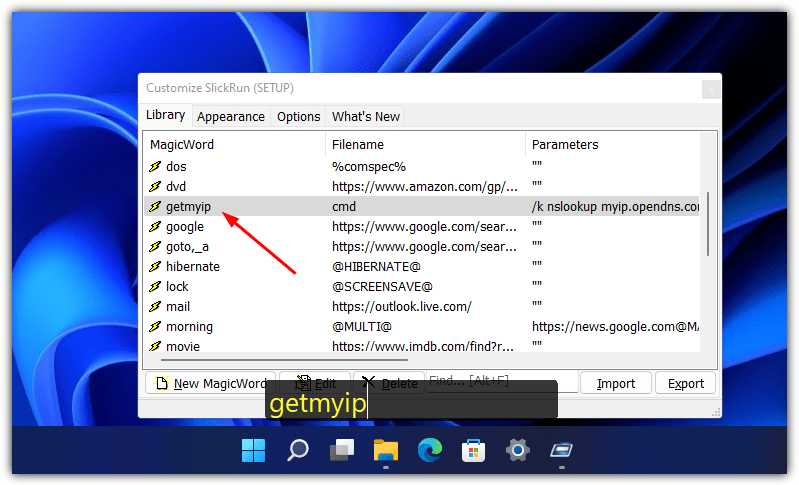Click the lightning icon beside morning
Screen dimensions: 799x485
click(x=155, y=327)
